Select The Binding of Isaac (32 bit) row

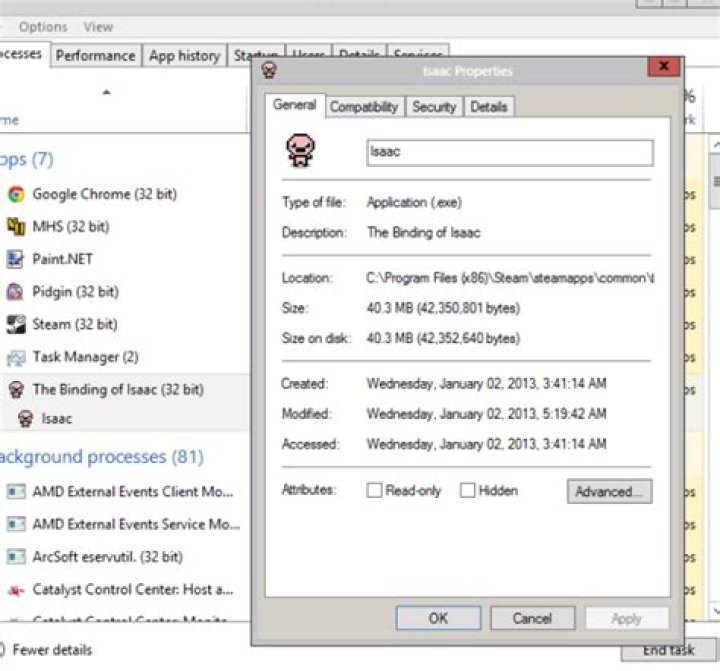tap(124, 389)
